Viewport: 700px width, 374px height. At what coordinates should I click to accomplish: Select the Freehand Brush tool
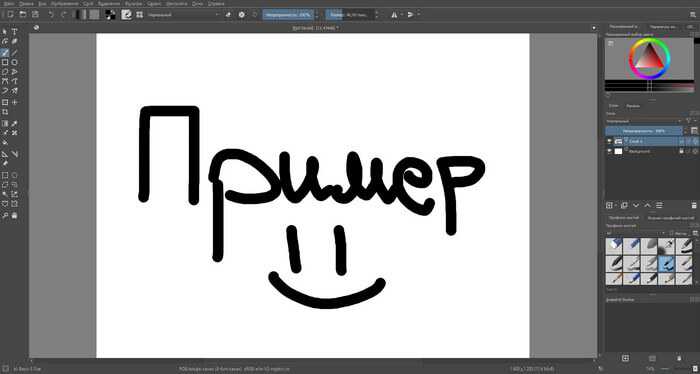[5, 52]
